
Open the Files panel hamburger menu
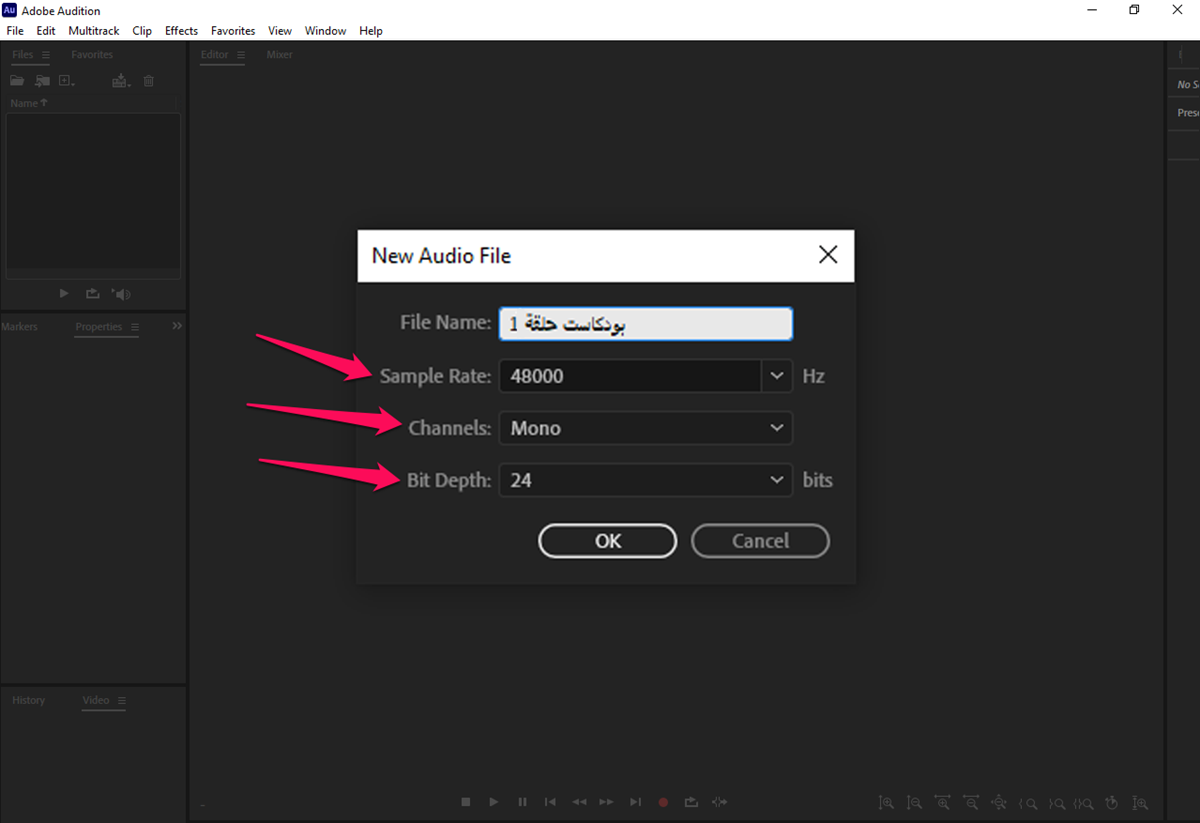[x=46, y=55]
